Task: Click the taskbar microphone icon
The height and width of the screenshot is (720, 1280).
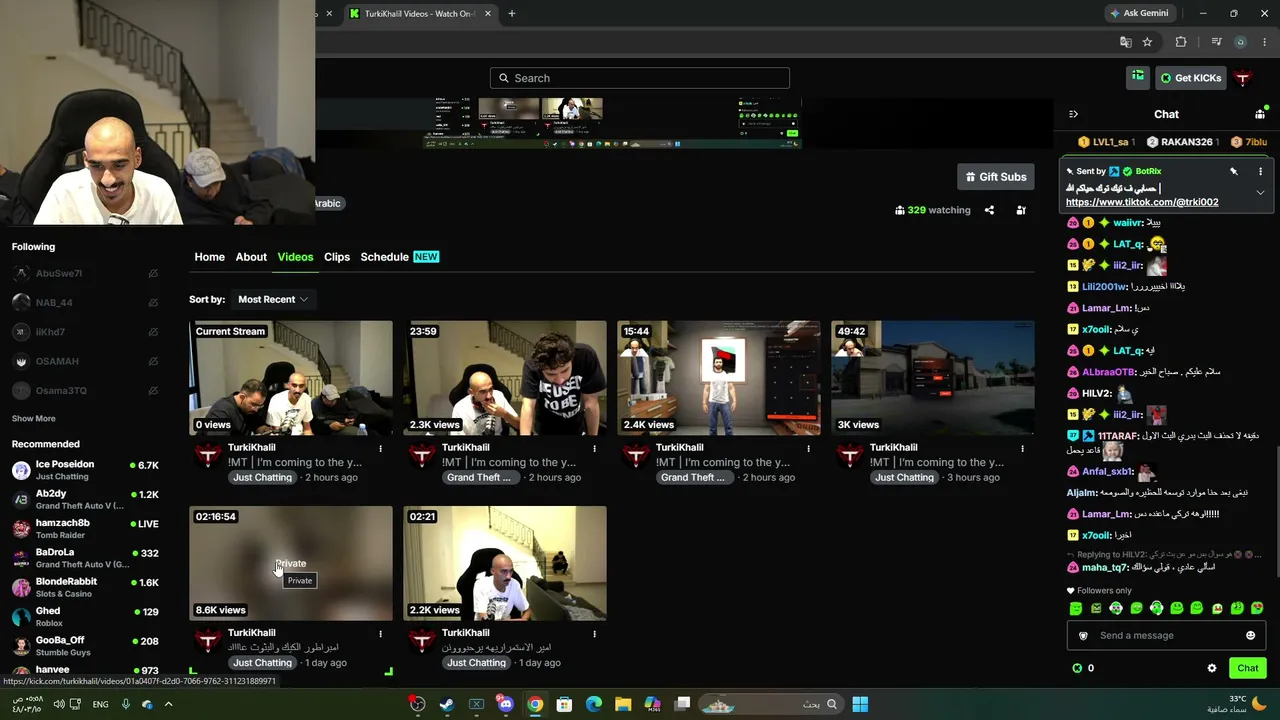Action: click(x=125, y=705)
